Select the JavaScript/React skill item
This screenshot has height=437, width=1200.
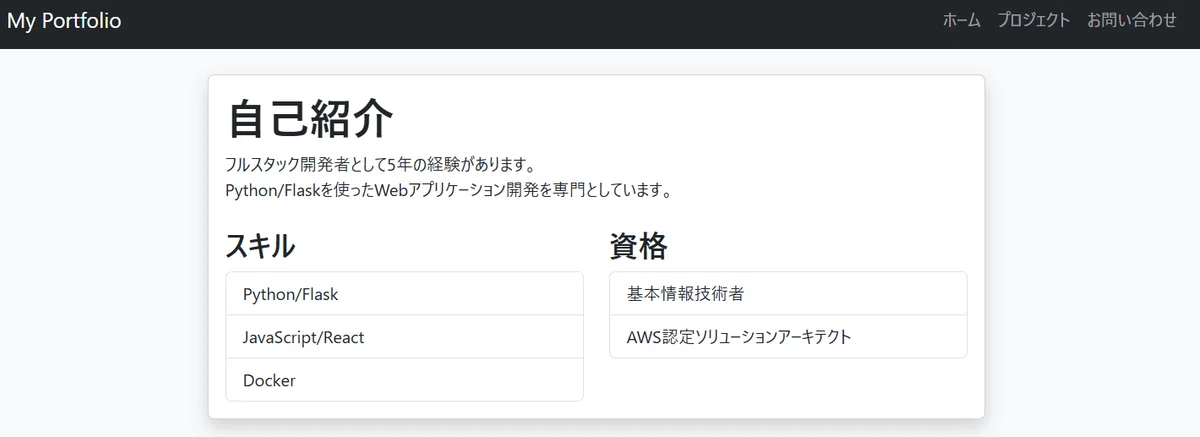coord(405,337)
